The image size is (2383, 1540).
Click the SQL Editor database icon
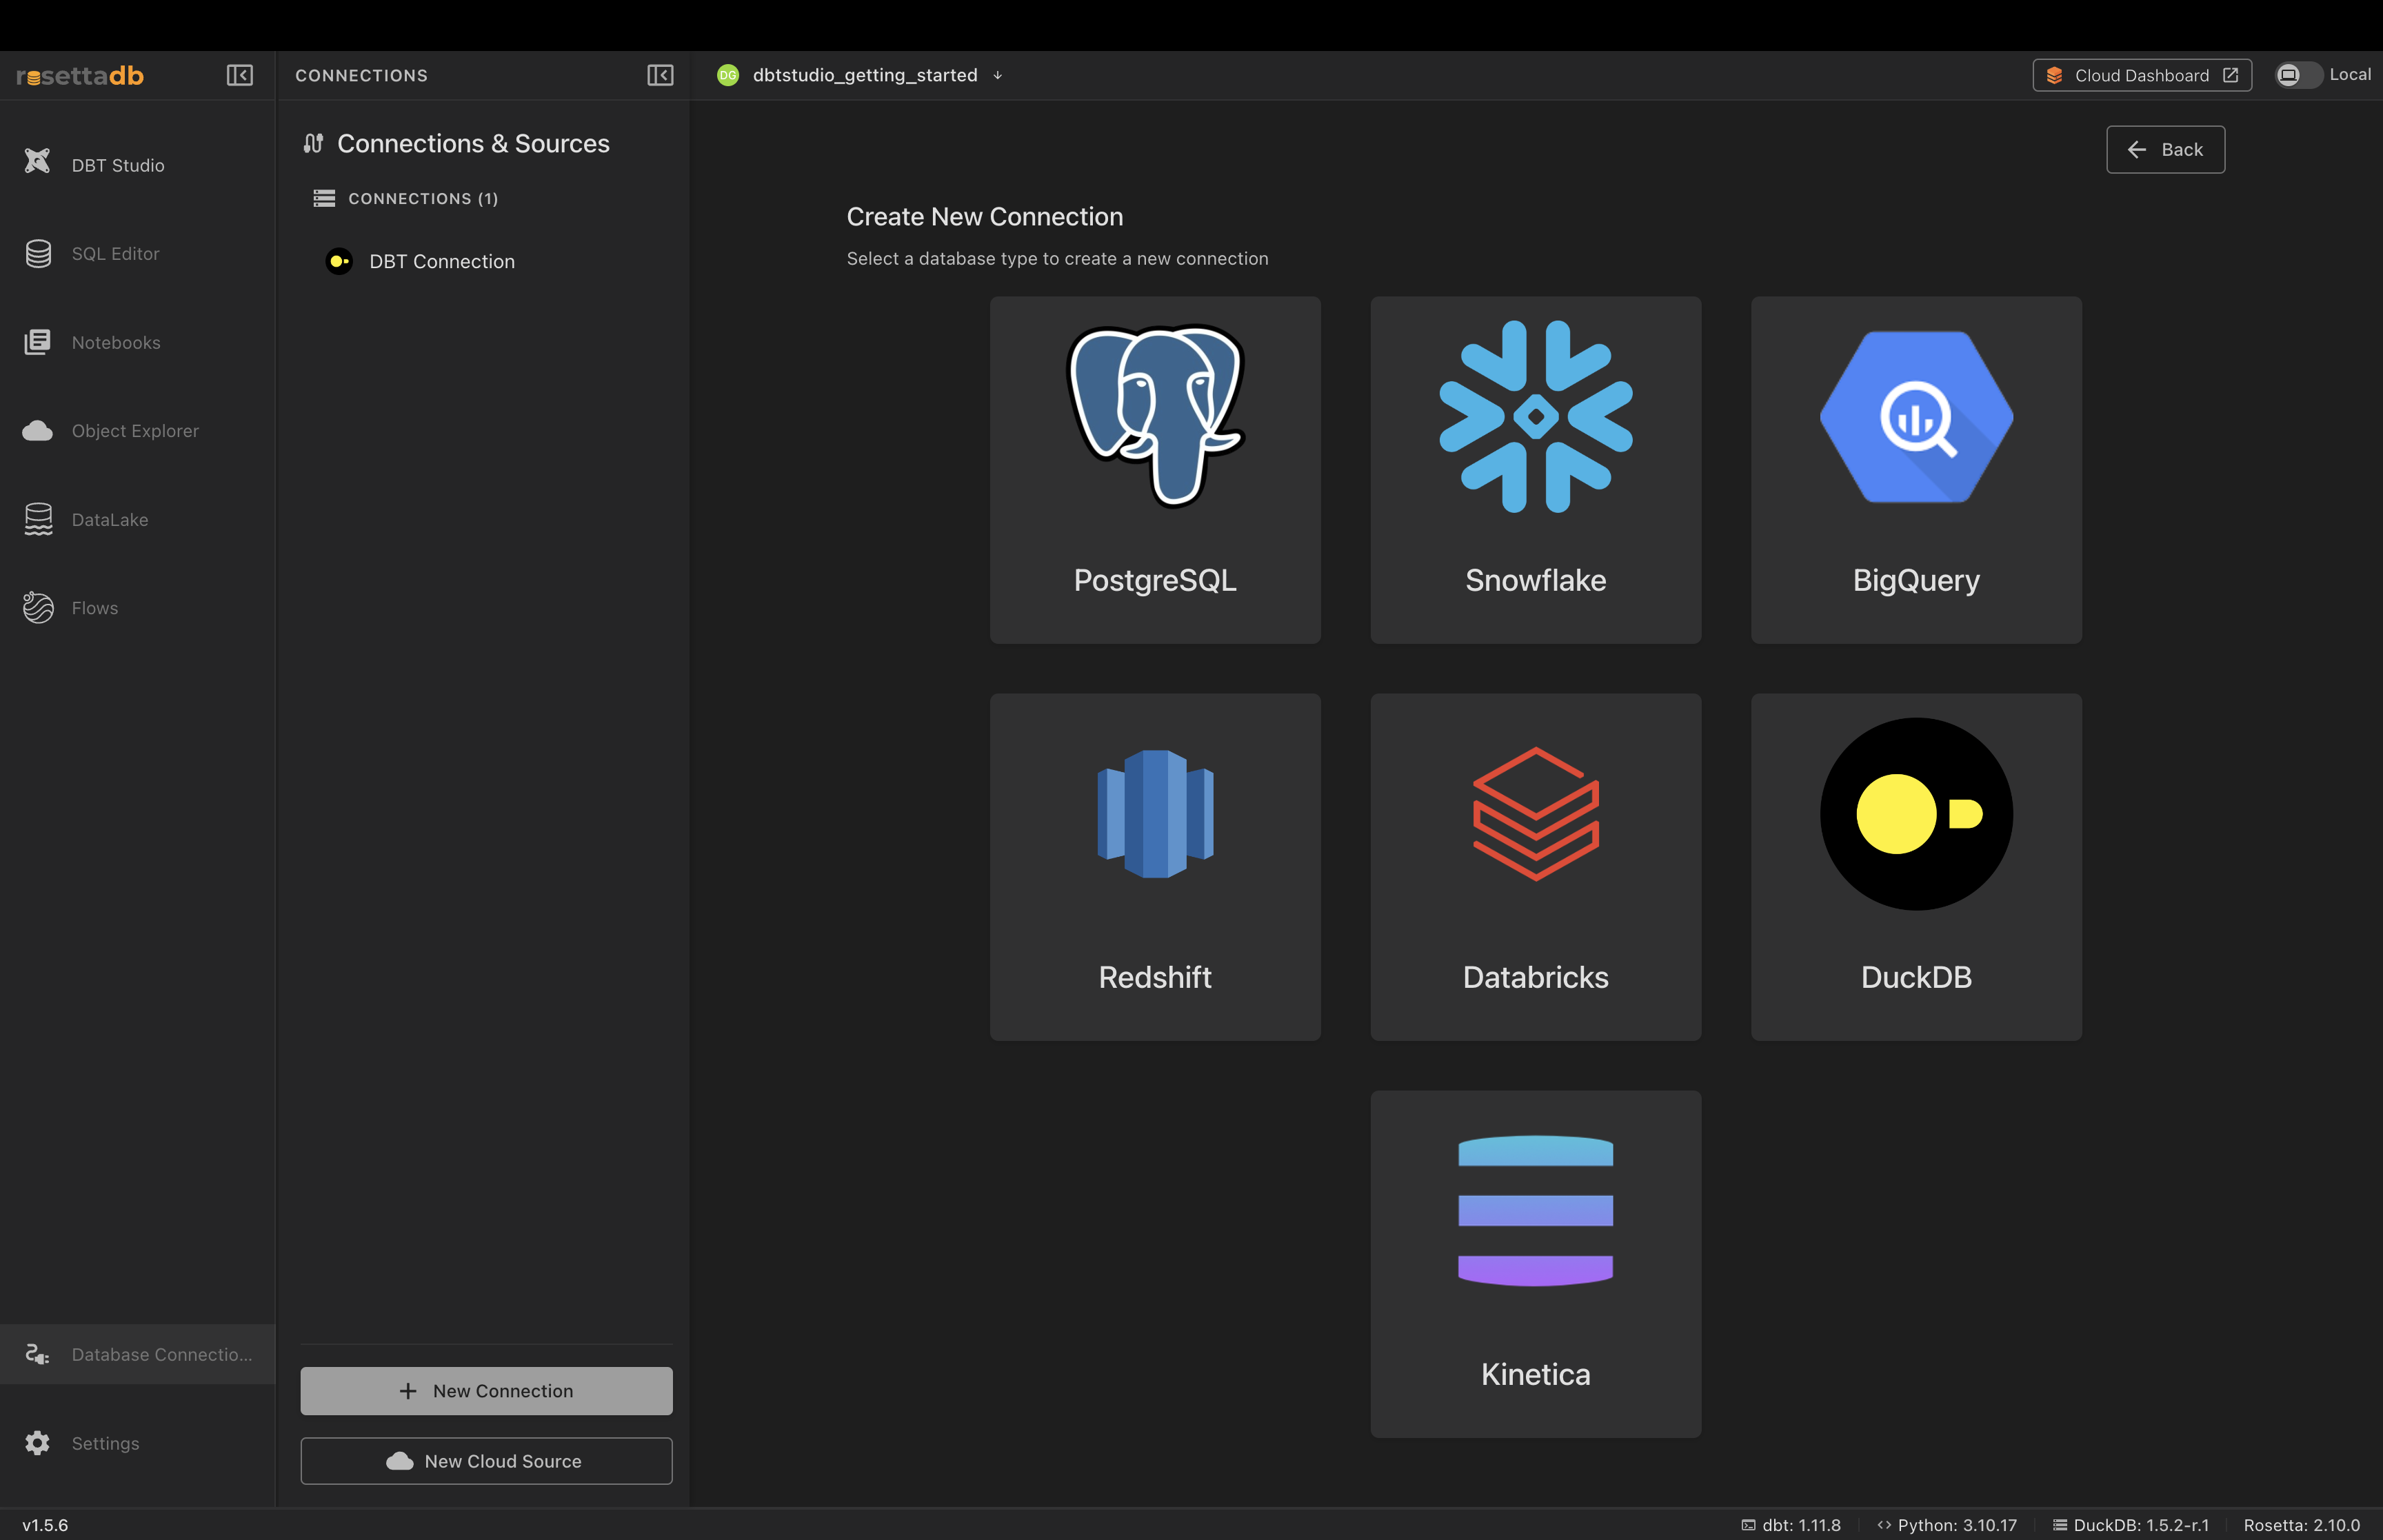point(38,254)
